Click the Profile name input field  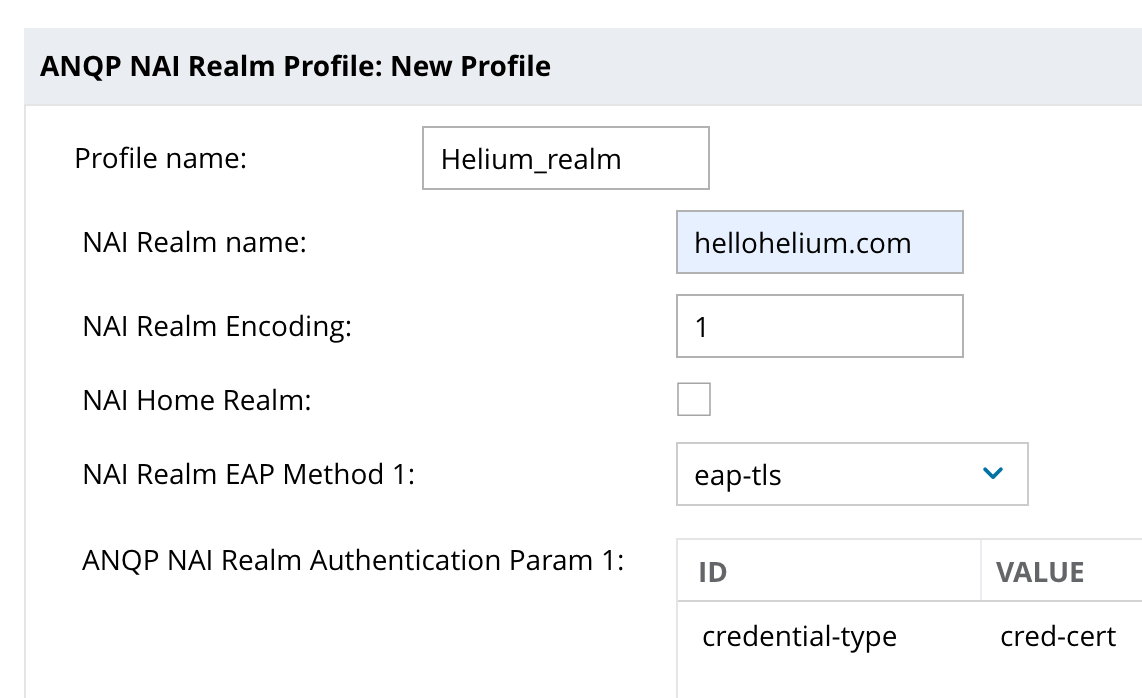click(565, 158)
